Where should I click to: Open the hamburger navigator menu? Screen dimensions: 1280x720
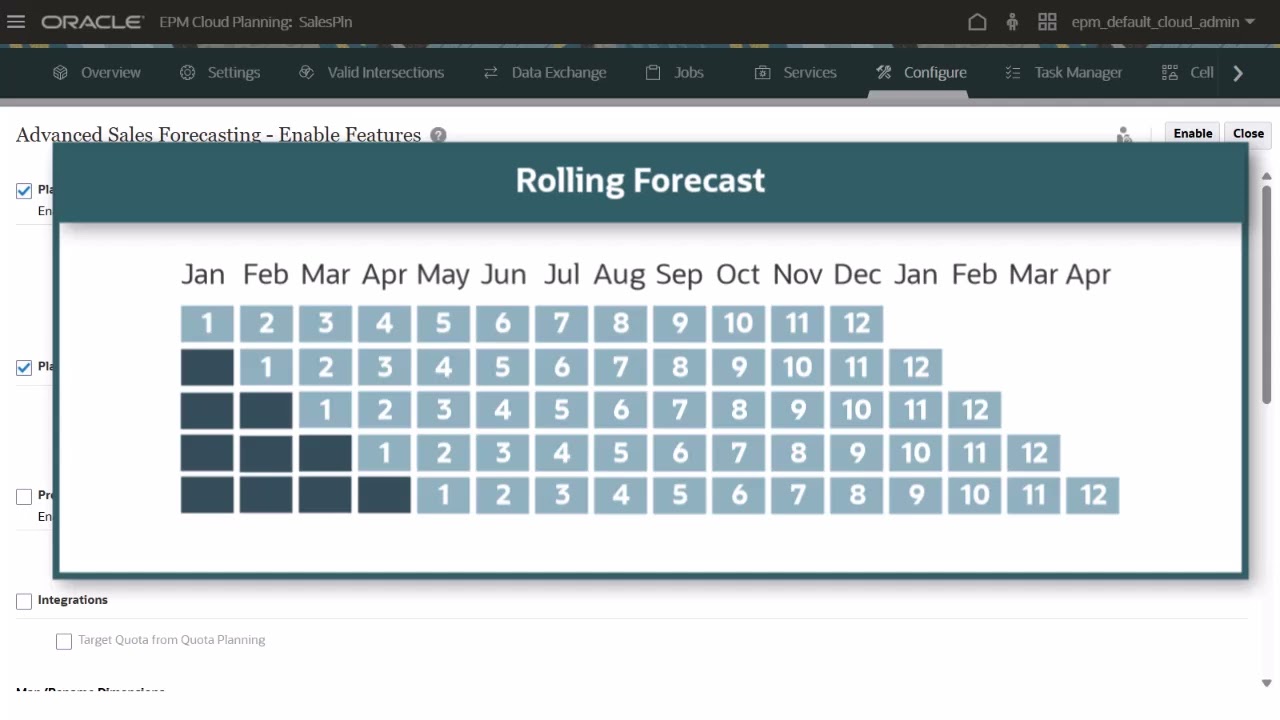(16, 21)
